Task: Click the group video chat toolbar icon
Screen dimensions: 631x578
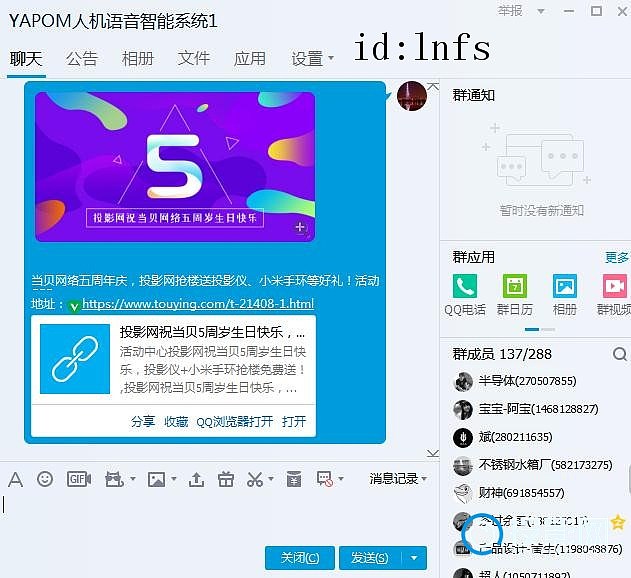Action: (x=114, y=479)
